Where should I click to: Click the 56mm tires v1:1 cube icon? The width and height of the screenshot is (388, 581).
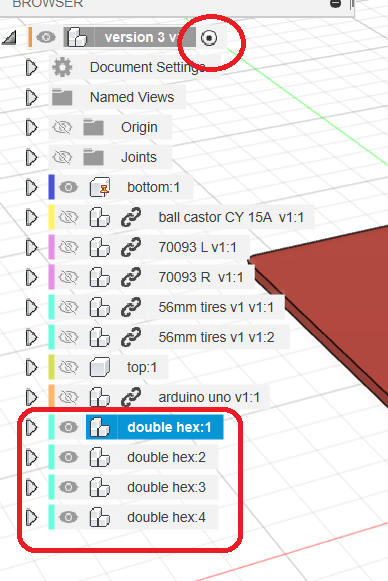click(100, 307)
